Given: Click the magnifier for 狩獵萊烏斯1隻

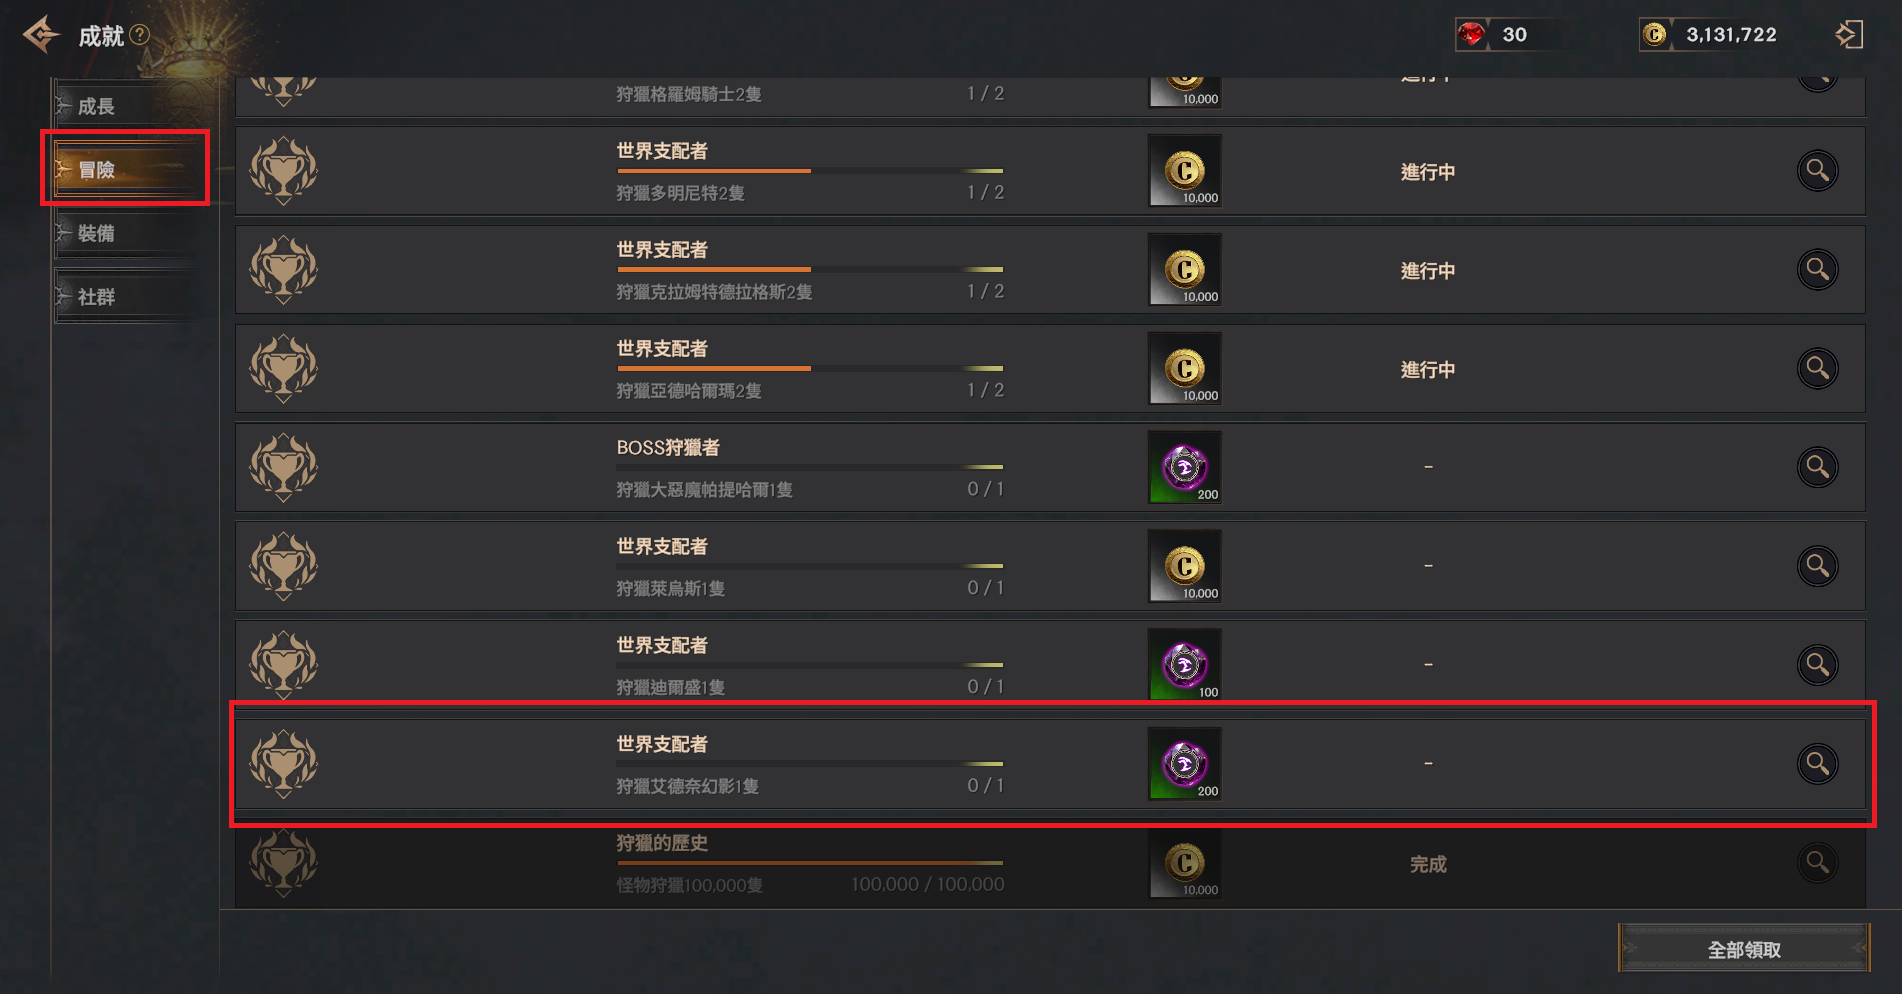Looking at the screenshot, I should [1817, 566].
